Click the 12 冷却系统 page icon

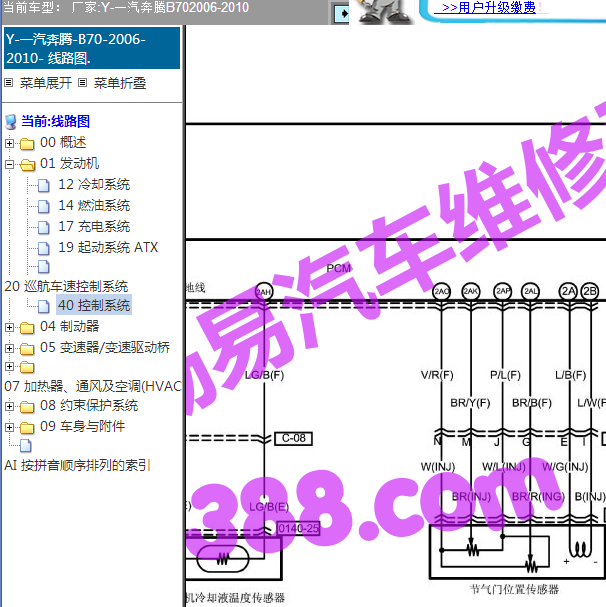(44, 185)
